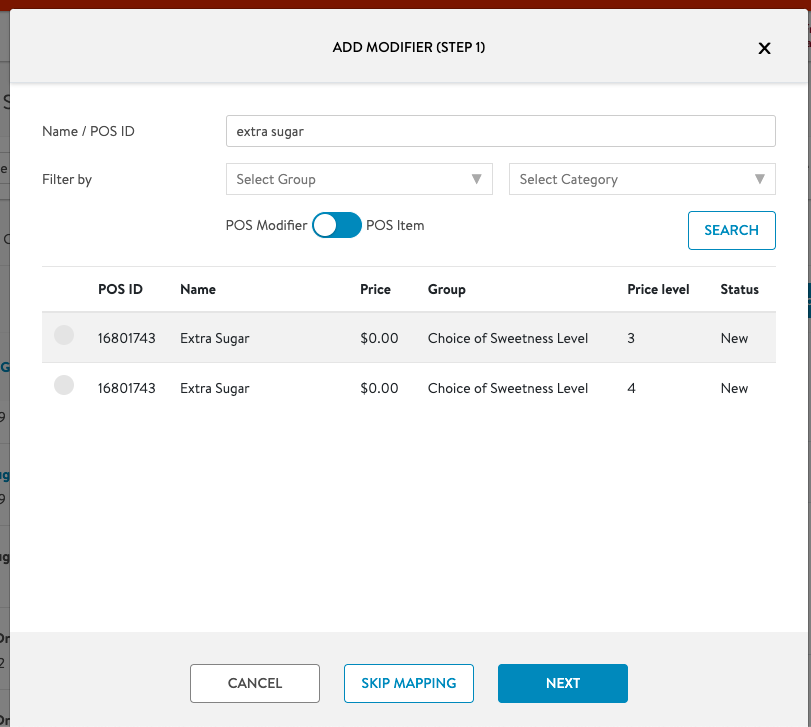Image resolution: width=811 pixels, height=727 pixels.
Task: Click the Price column header
Action: (375, 290)
